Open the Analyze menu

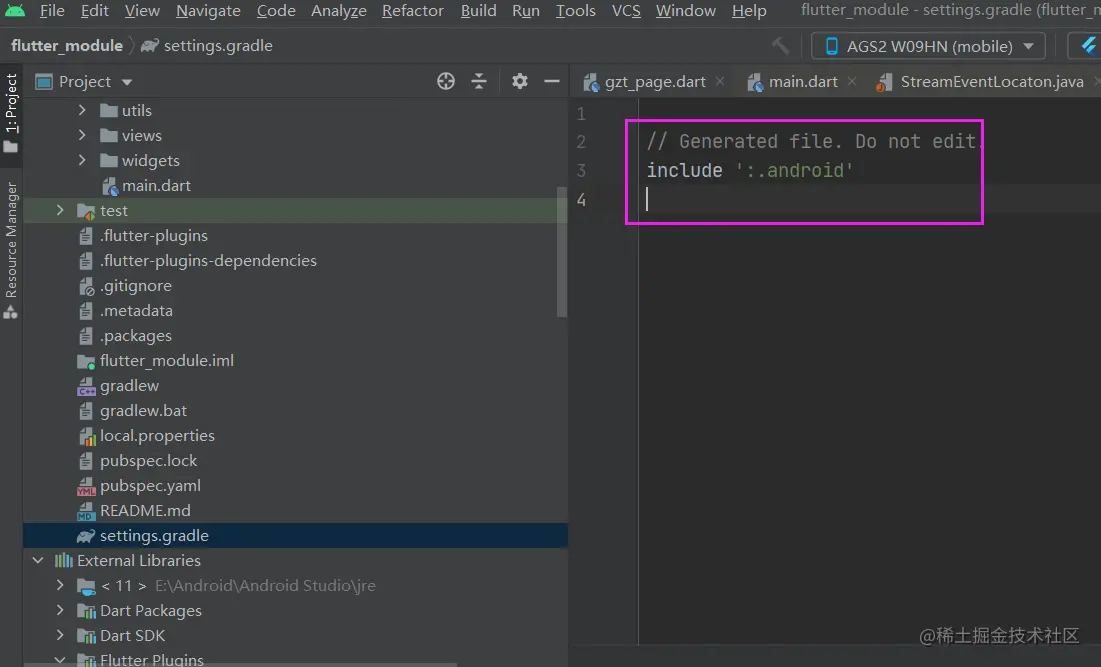[x=338, y=11]
